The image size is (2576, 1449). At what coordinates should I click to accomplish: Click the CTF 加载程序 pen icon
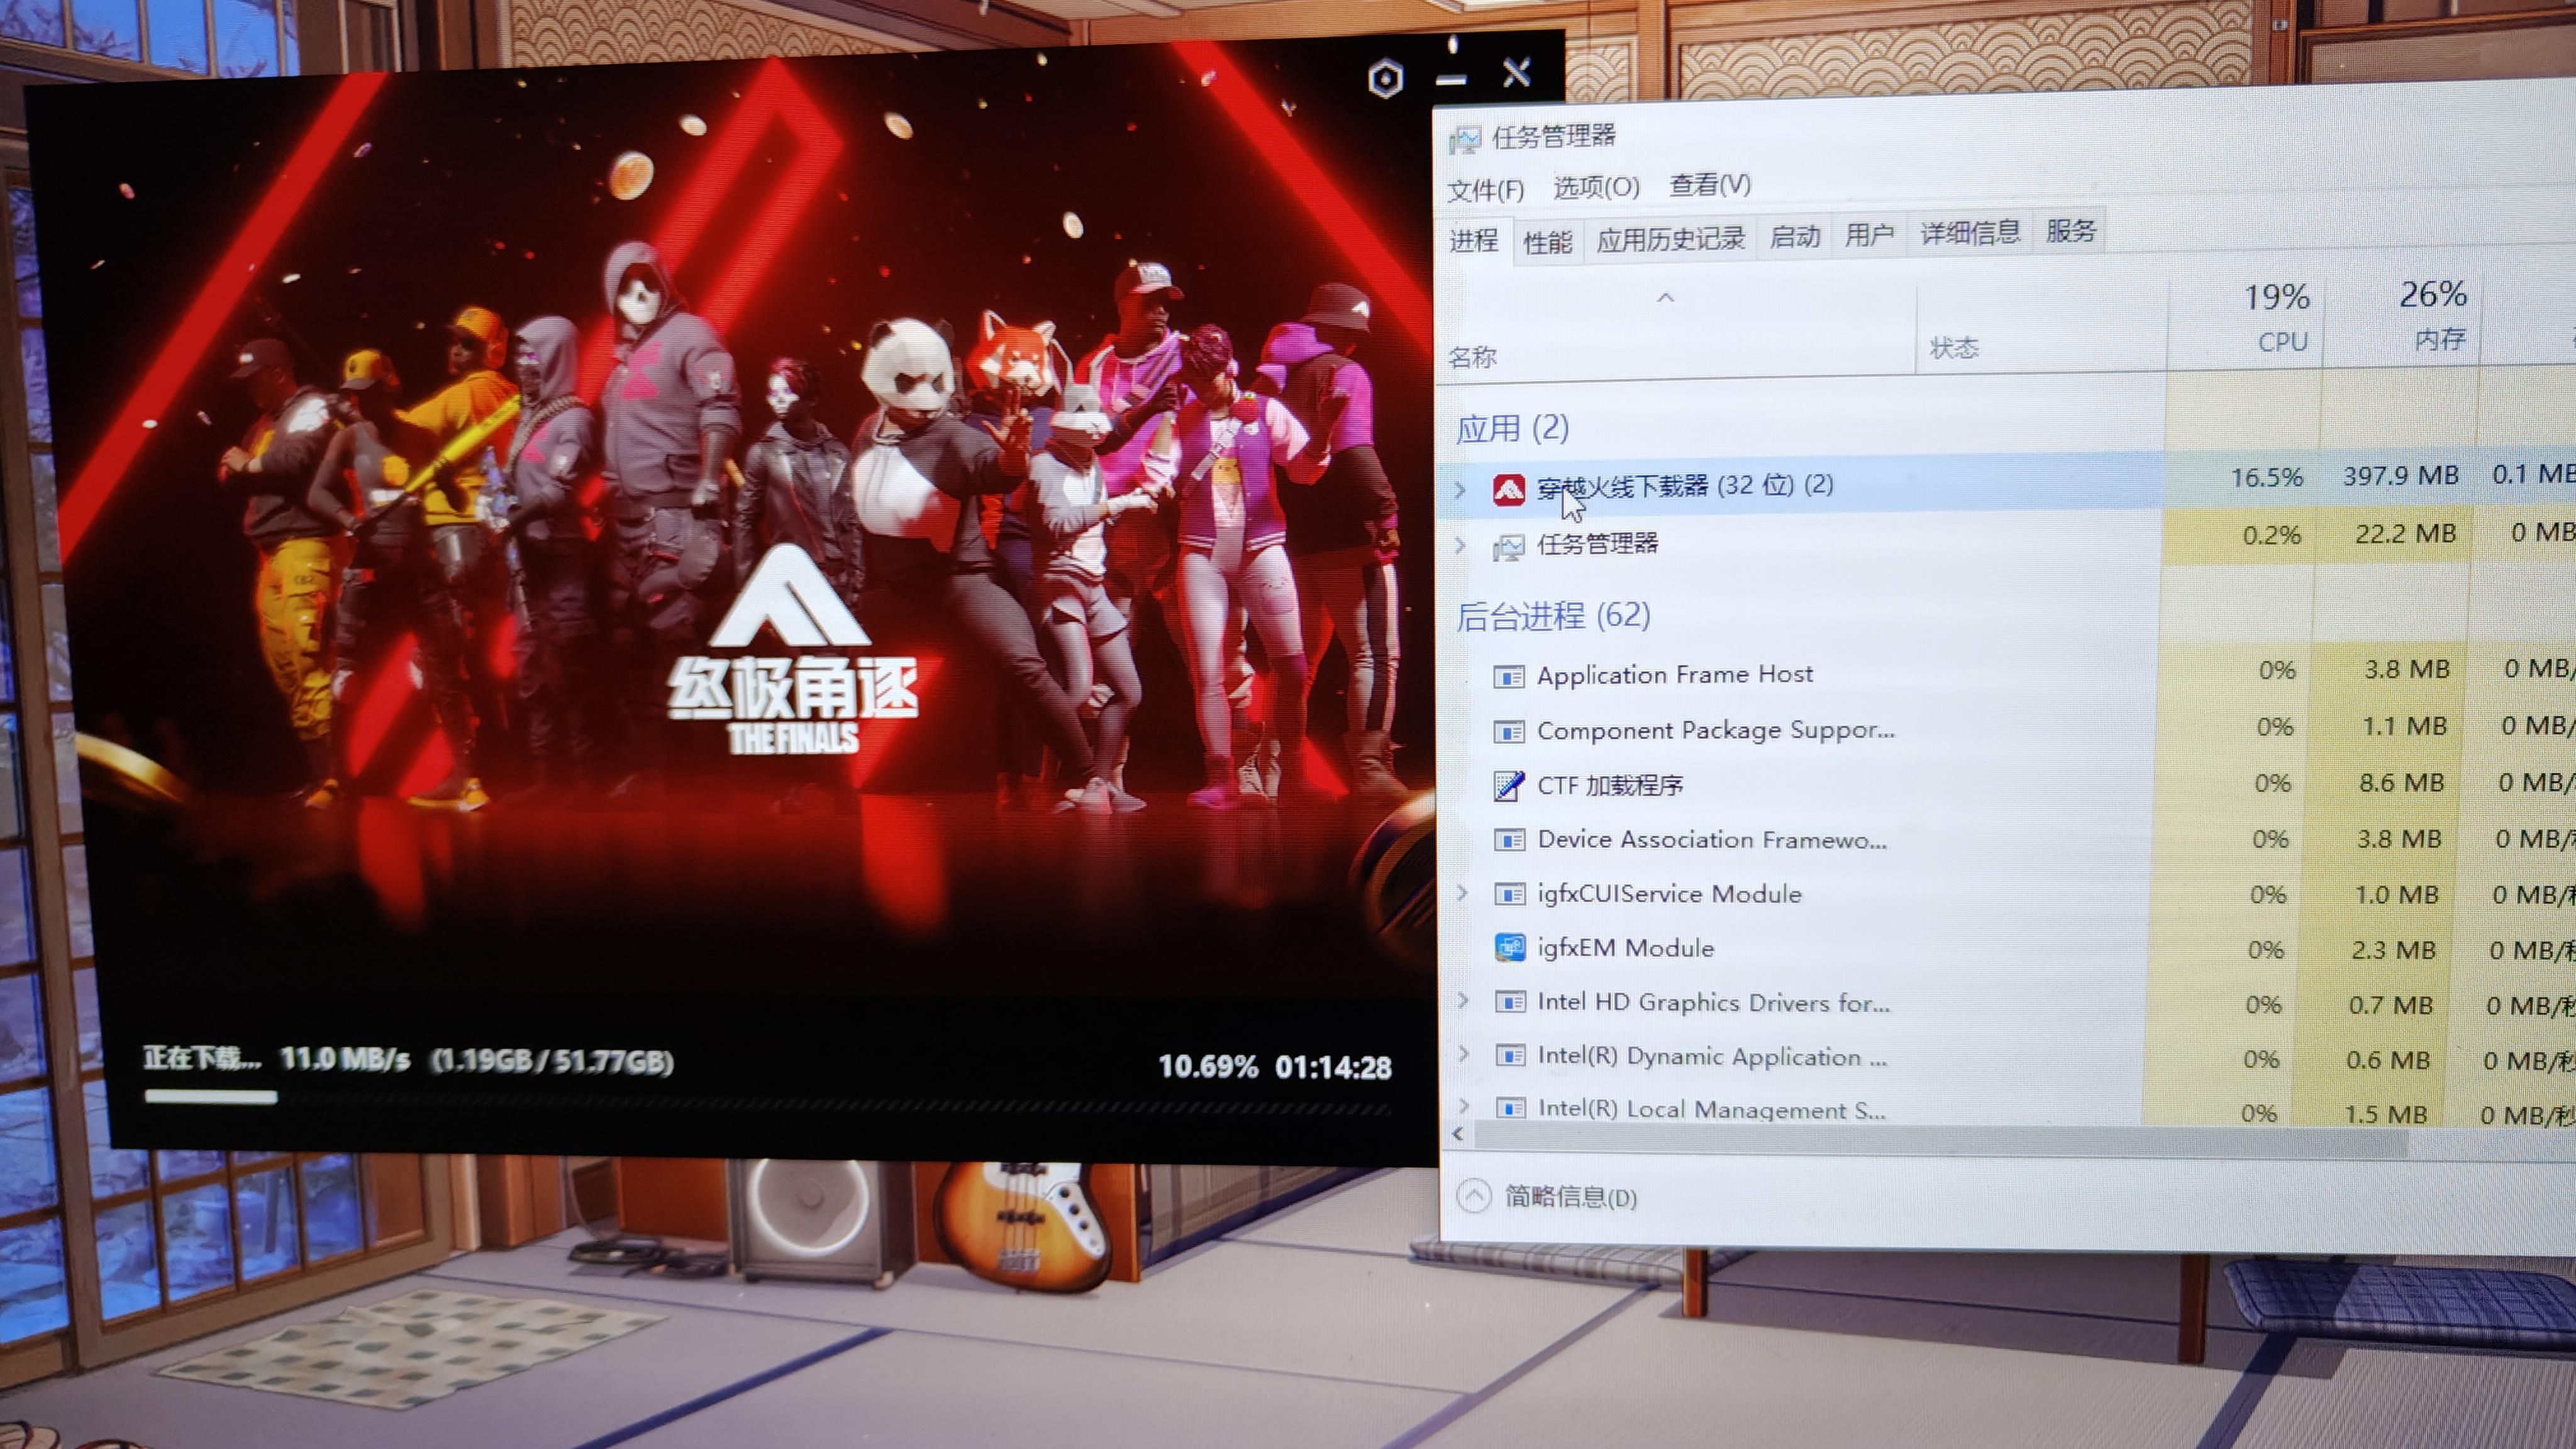coord(1508,786)
